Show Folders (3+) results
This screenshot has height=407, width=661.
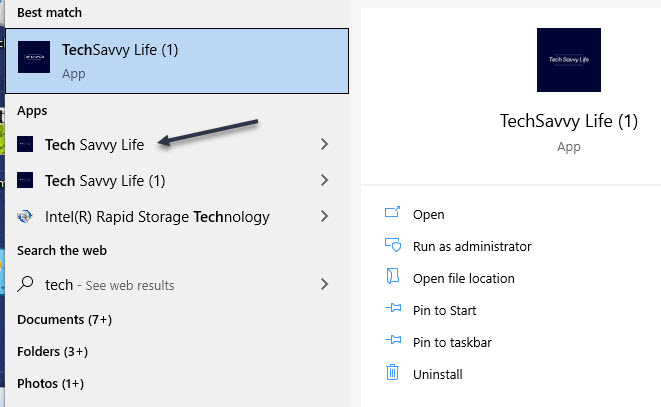click(x=52, y=351)
